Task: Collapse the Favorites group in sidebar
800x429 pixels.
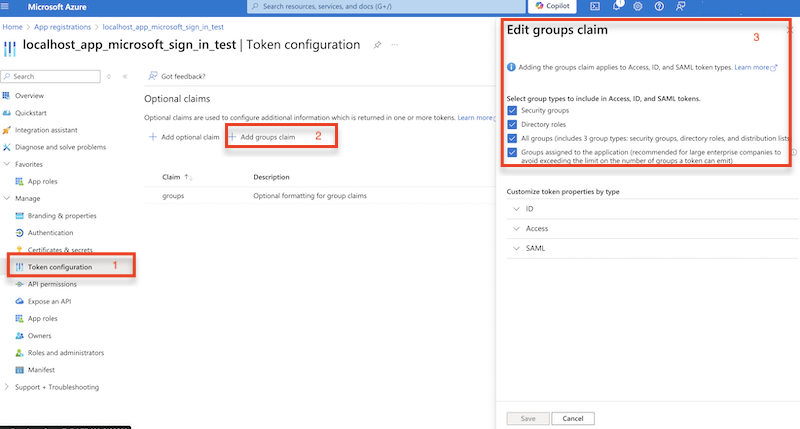Action: [7, 164]
